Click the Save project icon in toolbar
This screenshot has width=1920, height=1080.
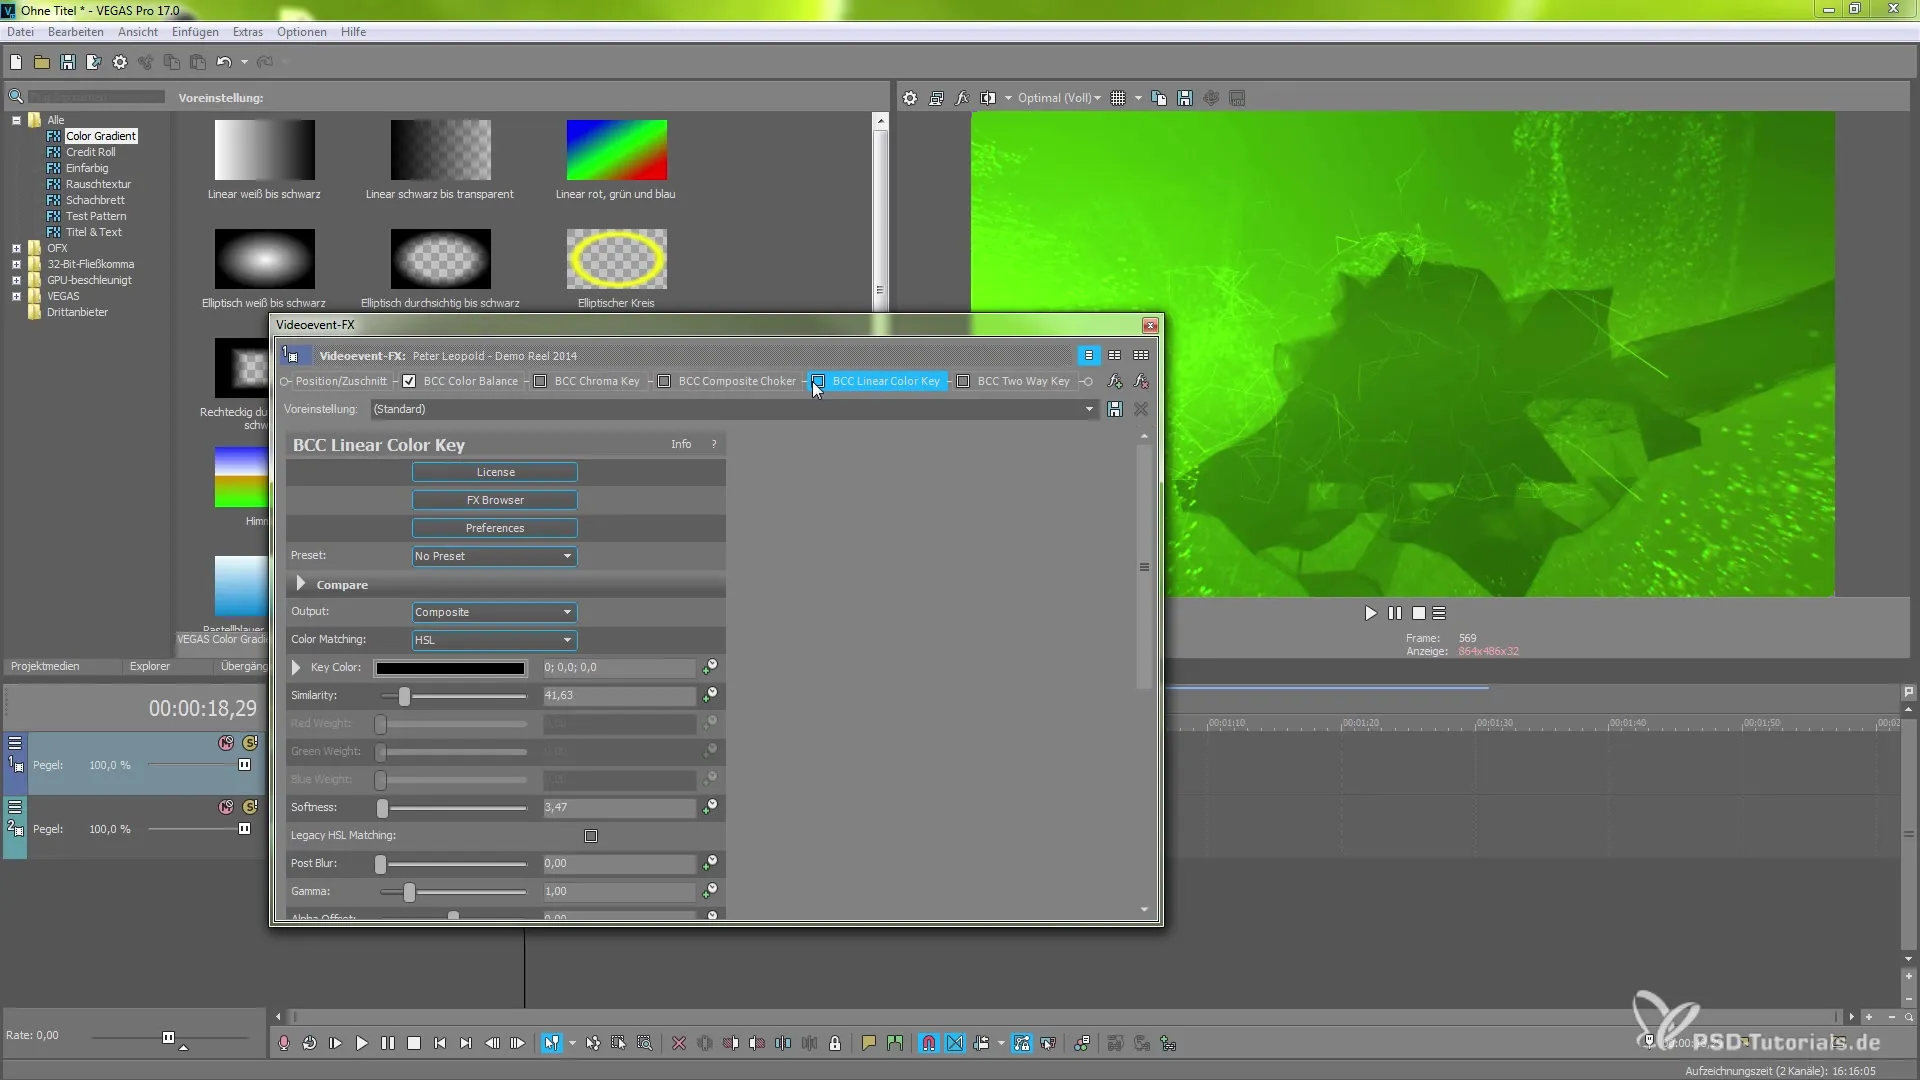[68, 62]
